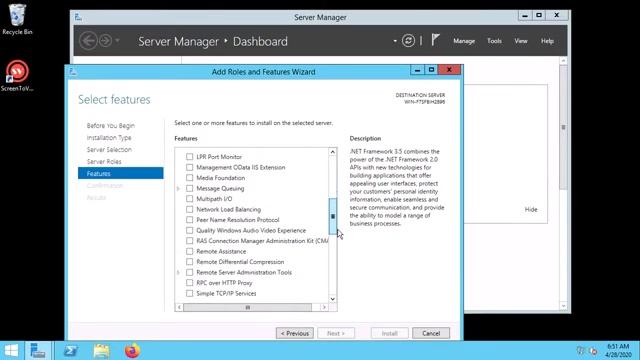The width and height of the screenshot is (640, 360).
Task: Open Firefox from the taskbar
Action: pos(132,351)
